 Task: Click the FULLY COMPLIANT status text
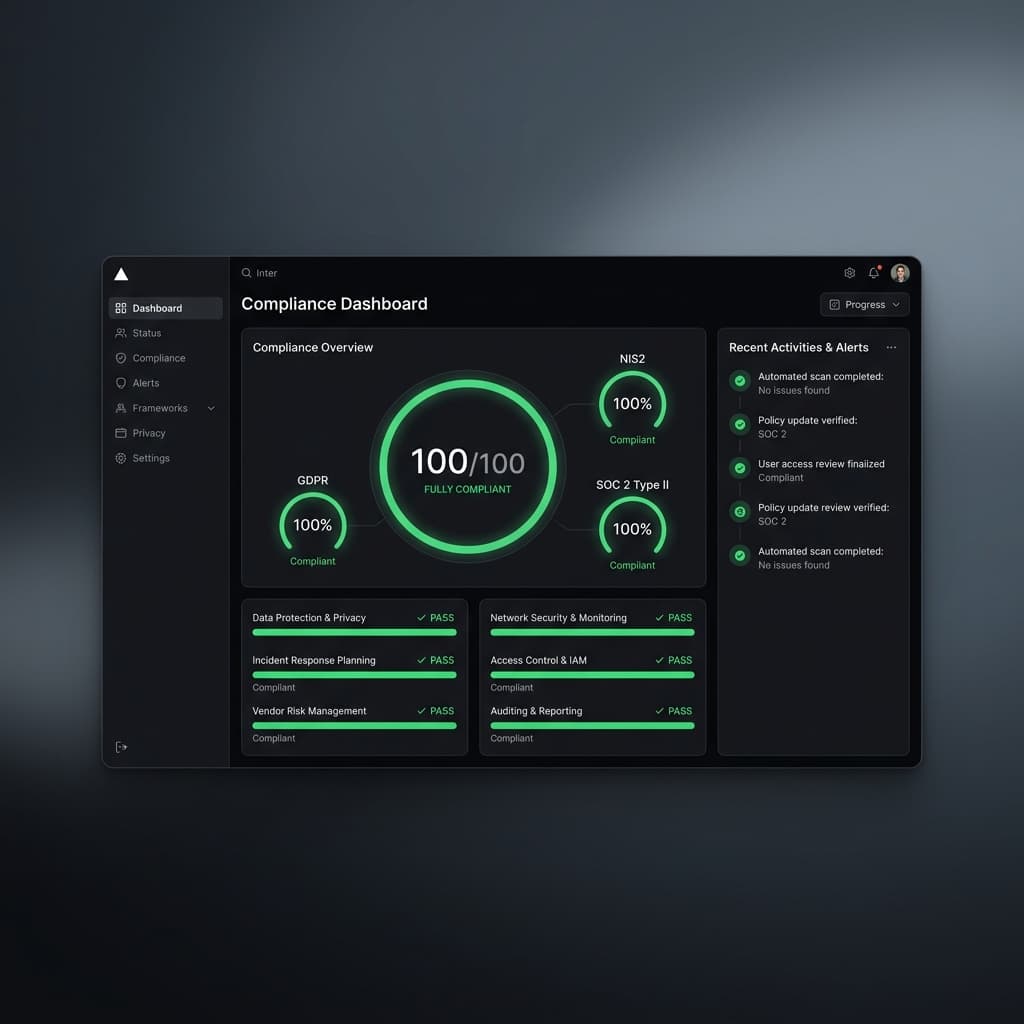[468, 490]
